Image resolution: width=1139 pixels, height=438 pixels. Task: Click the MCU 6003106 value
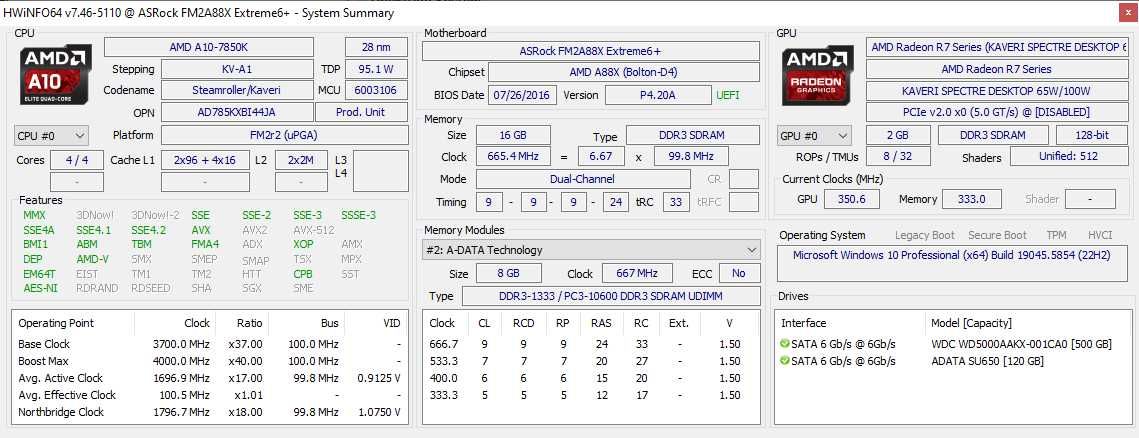pos(376,90)
